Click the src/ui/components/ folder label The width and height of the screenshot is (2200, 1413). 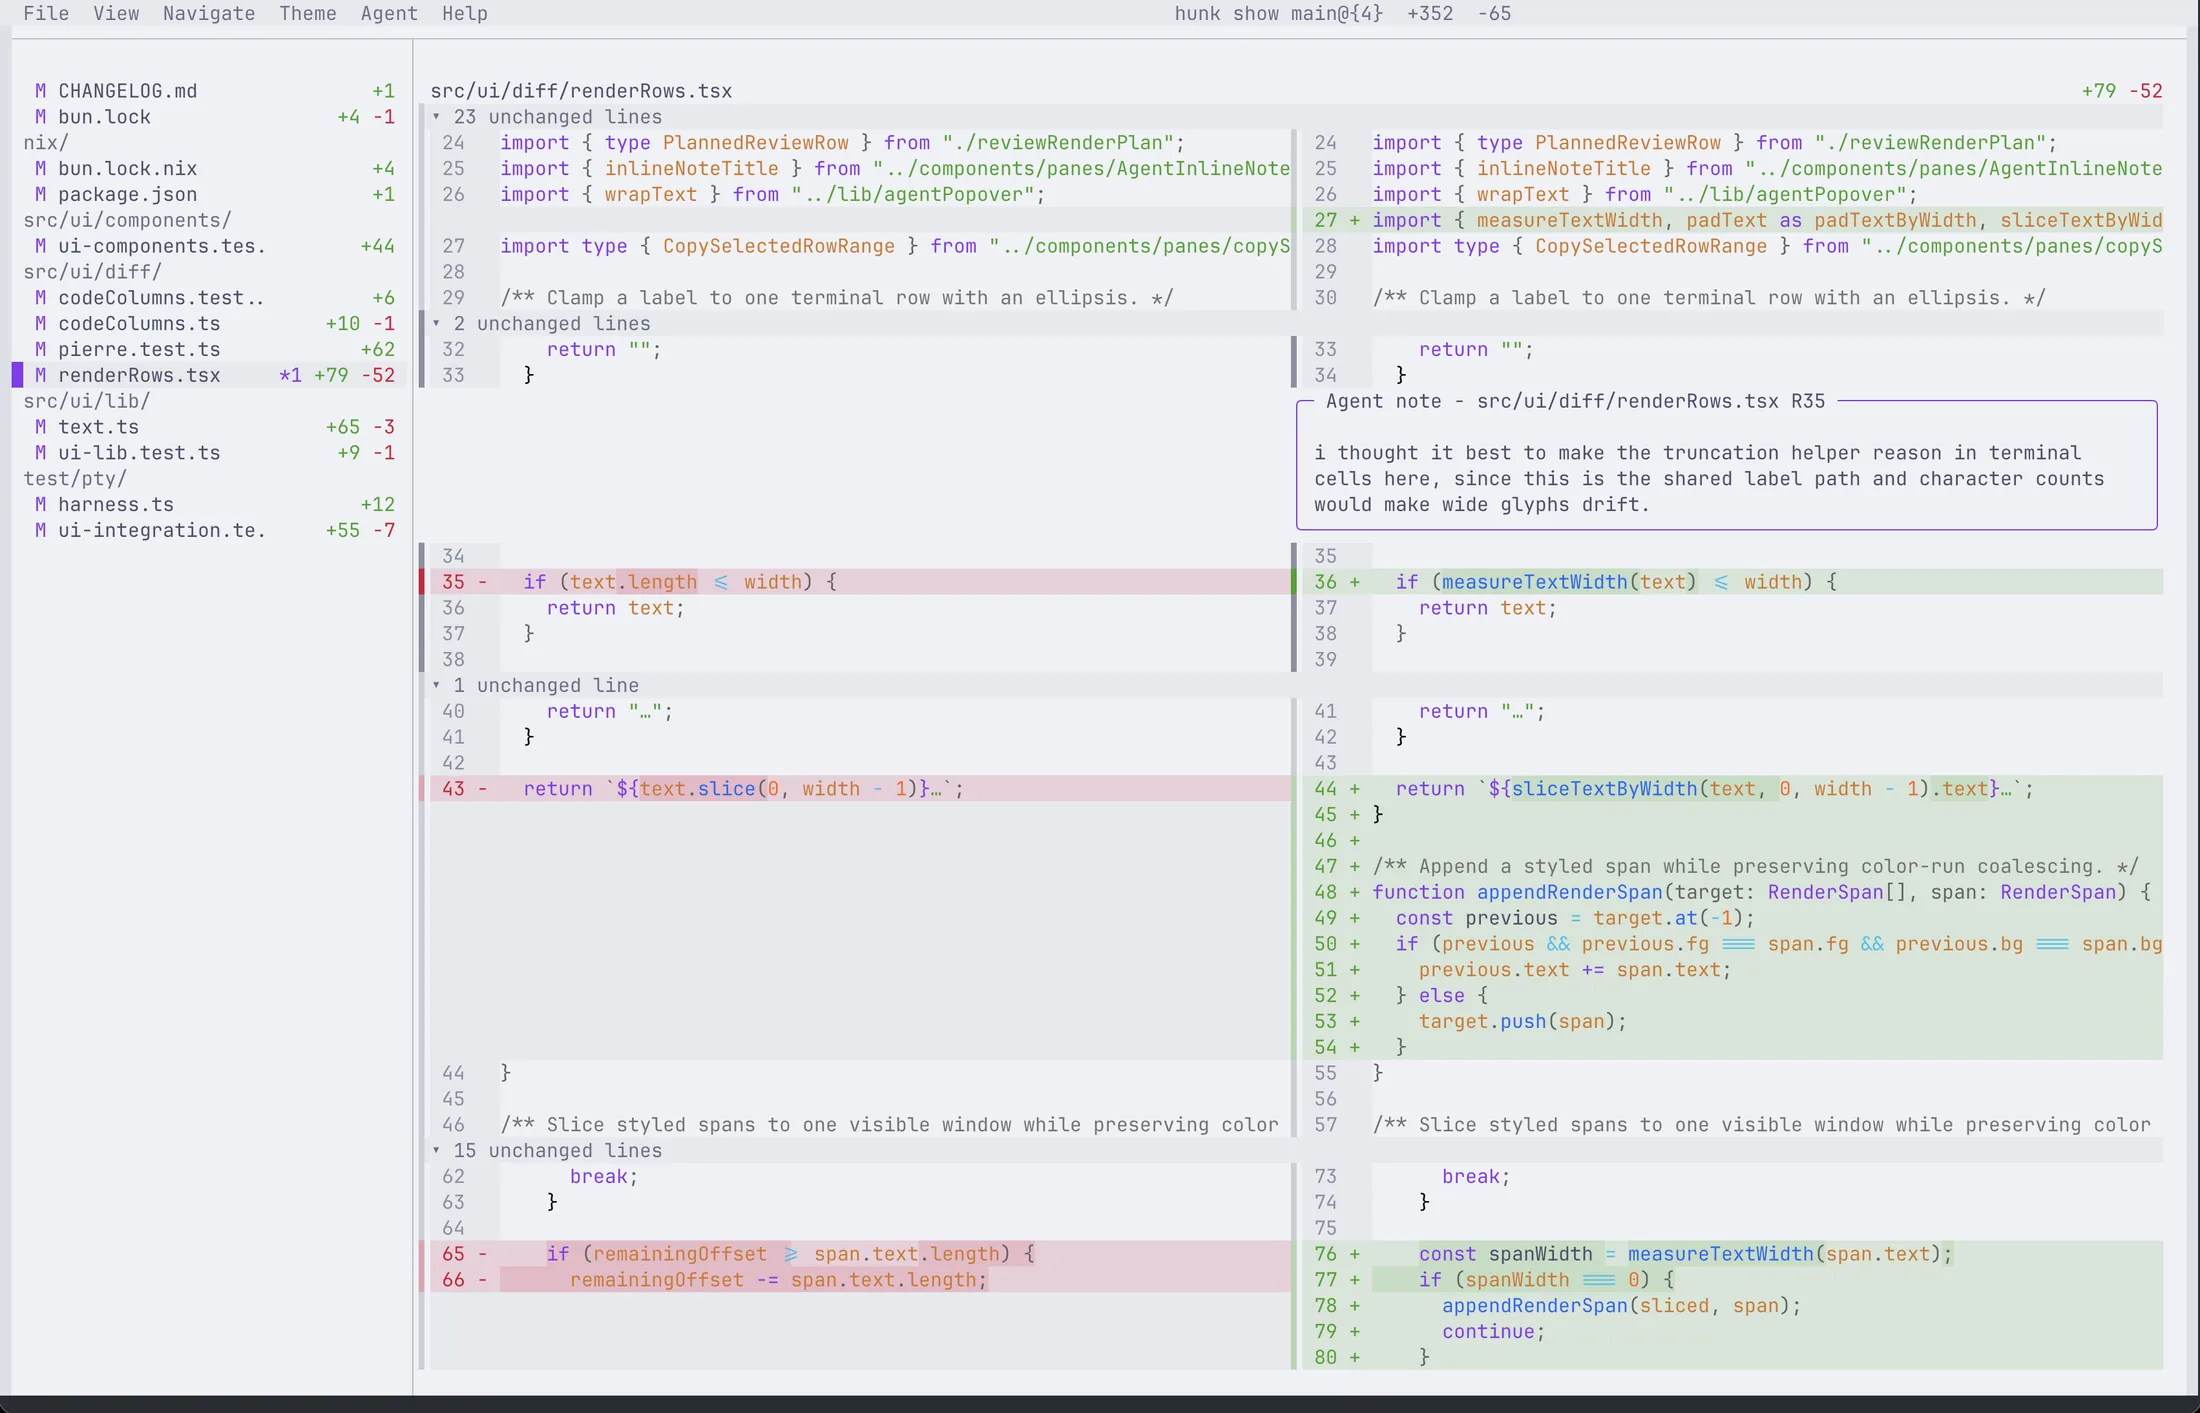pos(127,221)
